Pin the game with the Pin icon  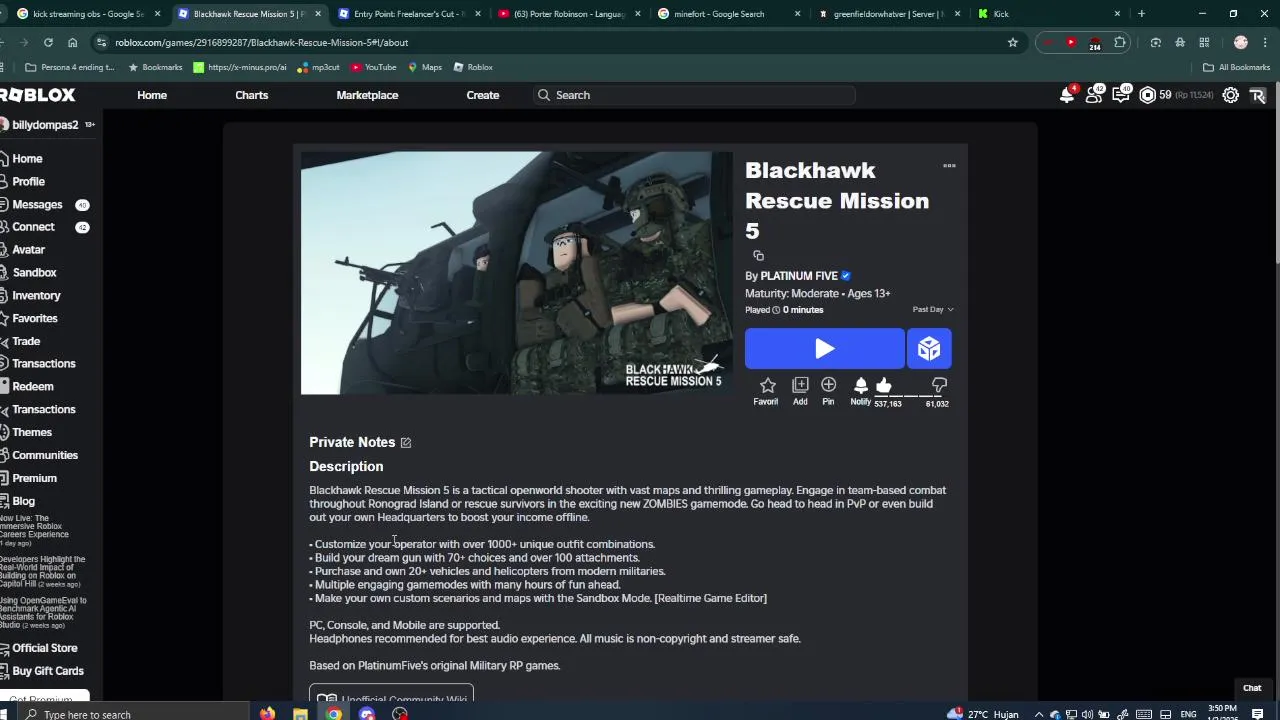(828, 385)
